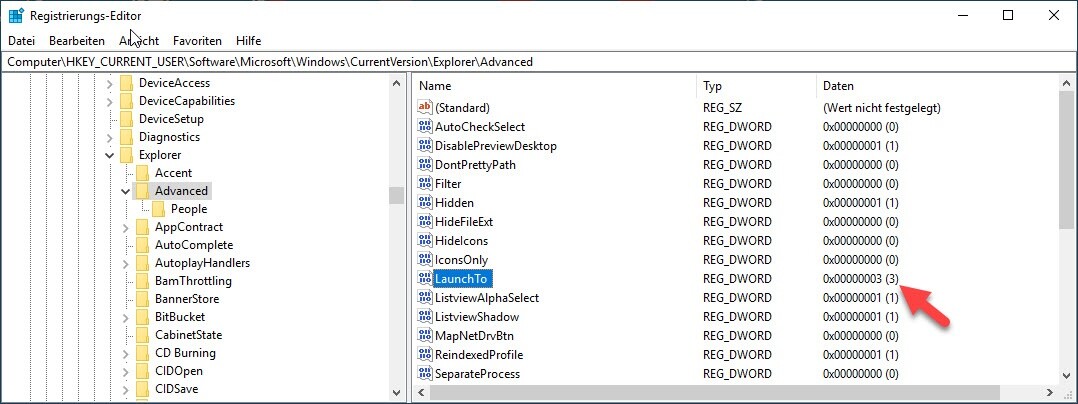Open the Datei menu

[21, 41]
